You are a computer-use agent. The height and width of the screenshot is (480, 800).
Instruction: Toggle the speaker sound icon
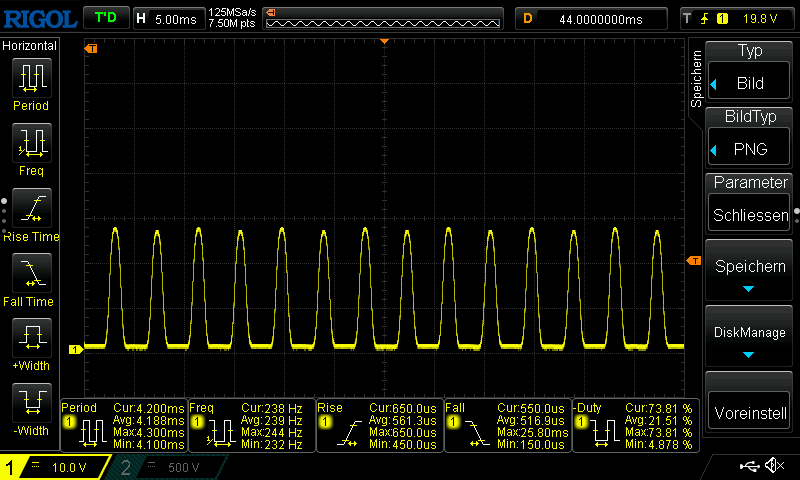[774, 466]
